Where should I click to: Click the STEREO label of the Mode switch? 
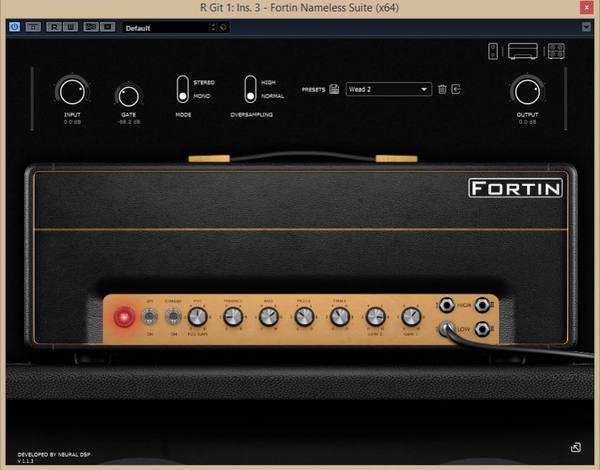(204, 83)
